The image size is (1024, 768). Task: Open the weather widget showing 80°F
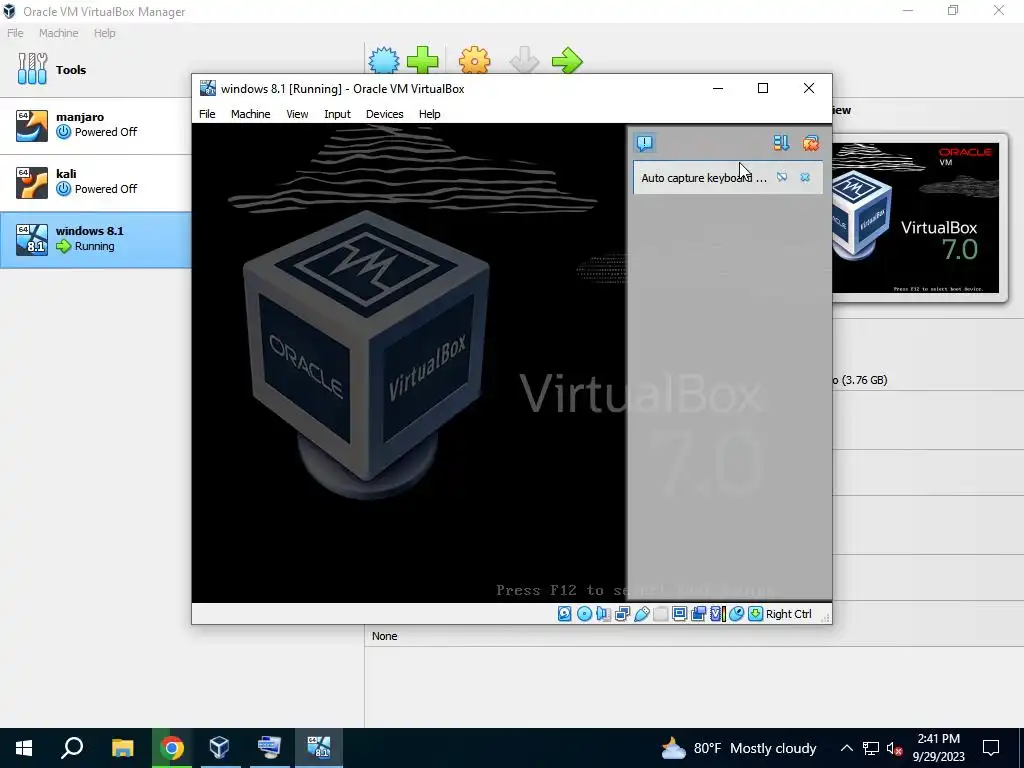click(738, 748)
